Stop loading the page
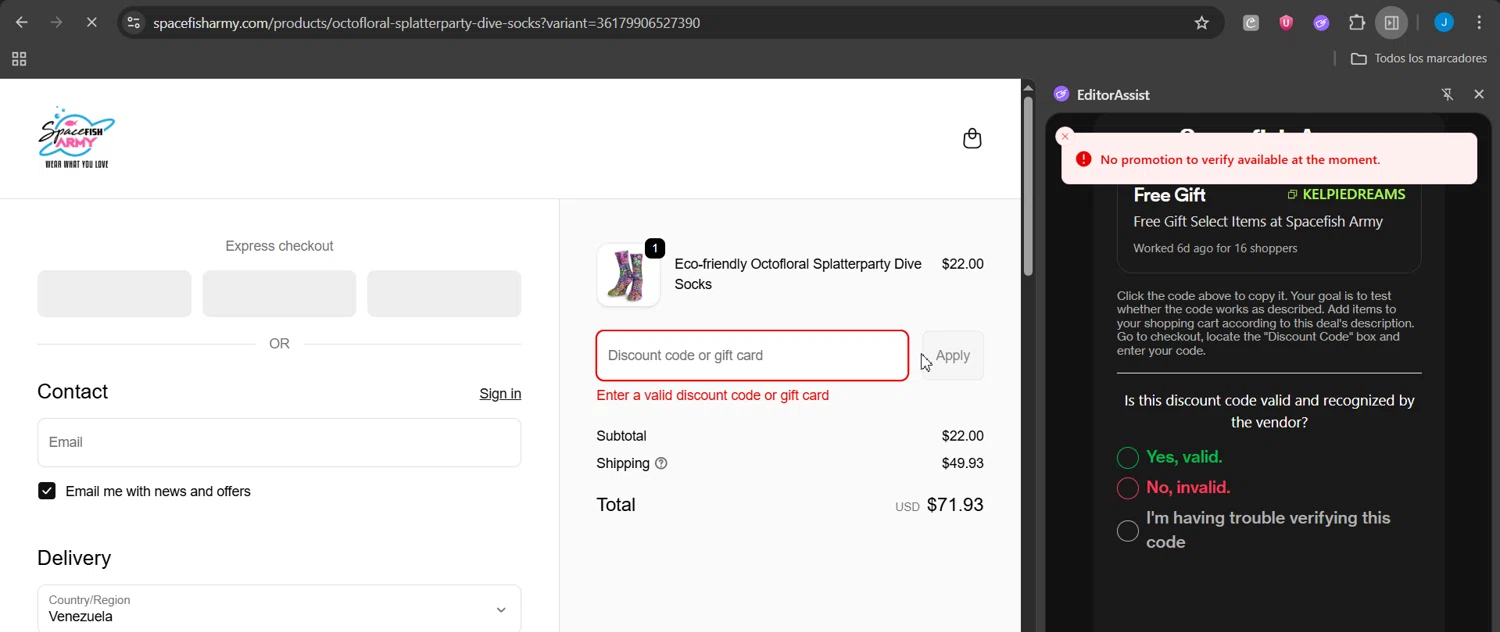 (x=91, y=22)
